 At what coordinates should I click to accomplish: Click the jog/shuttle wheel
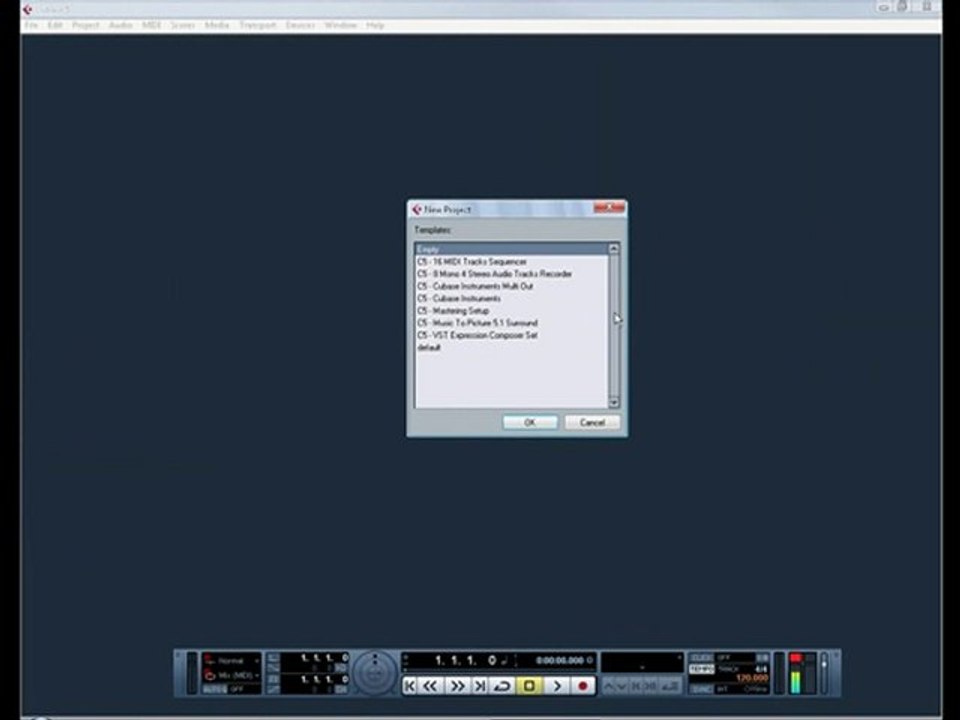(375, 673)
